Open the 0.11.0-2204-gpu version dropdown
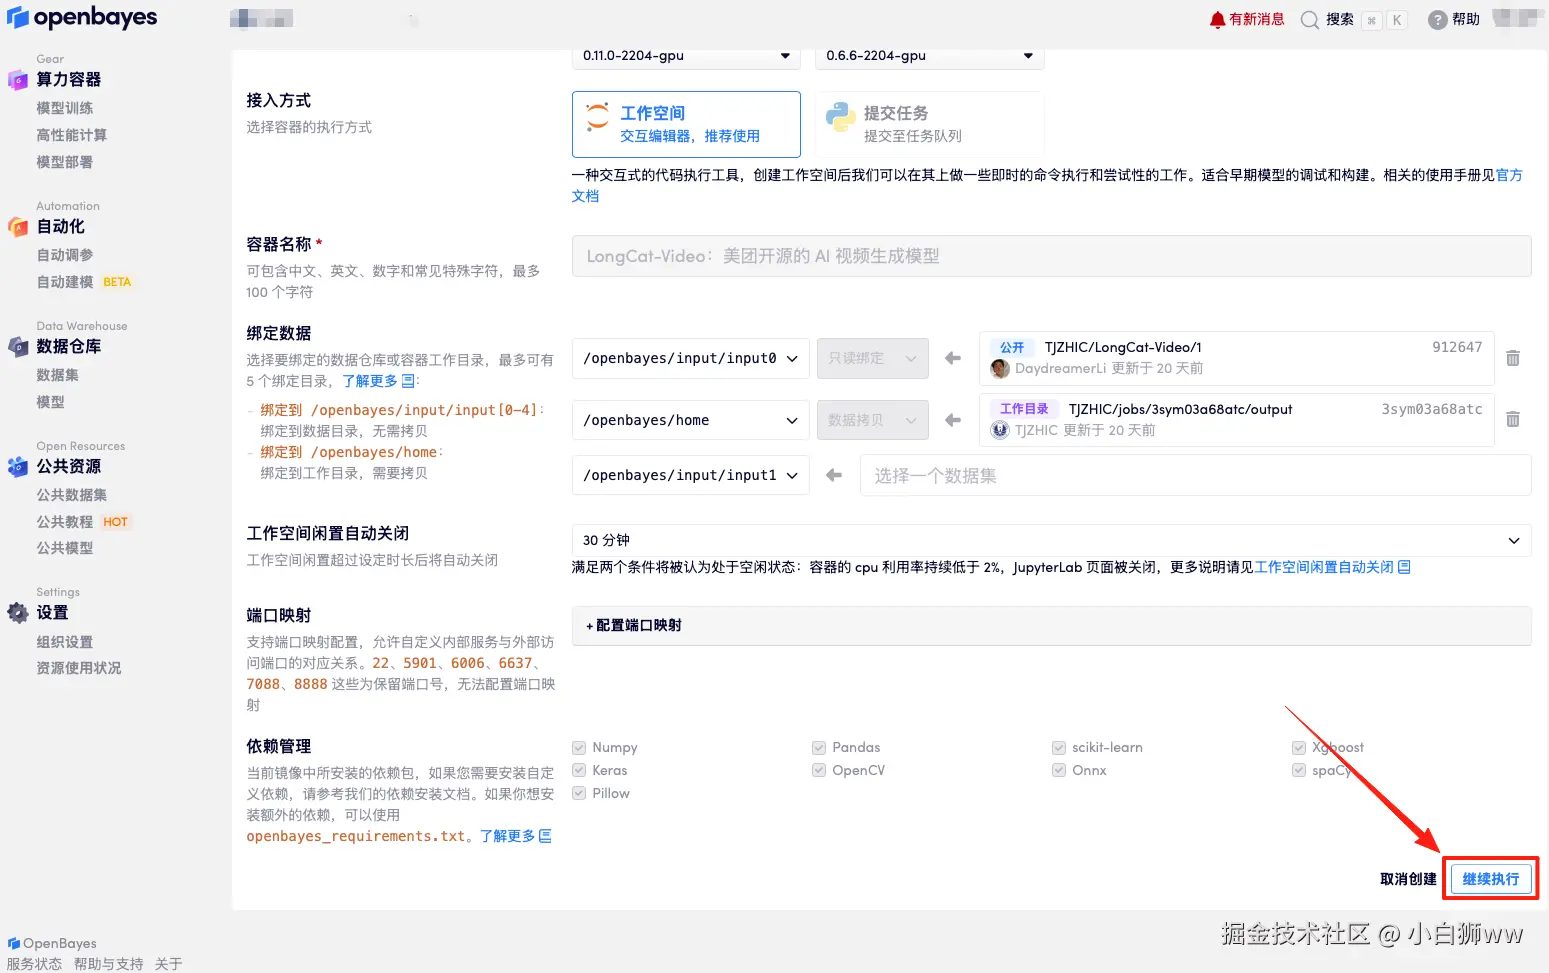The image size is (1549, 973). tap(687, 56)
